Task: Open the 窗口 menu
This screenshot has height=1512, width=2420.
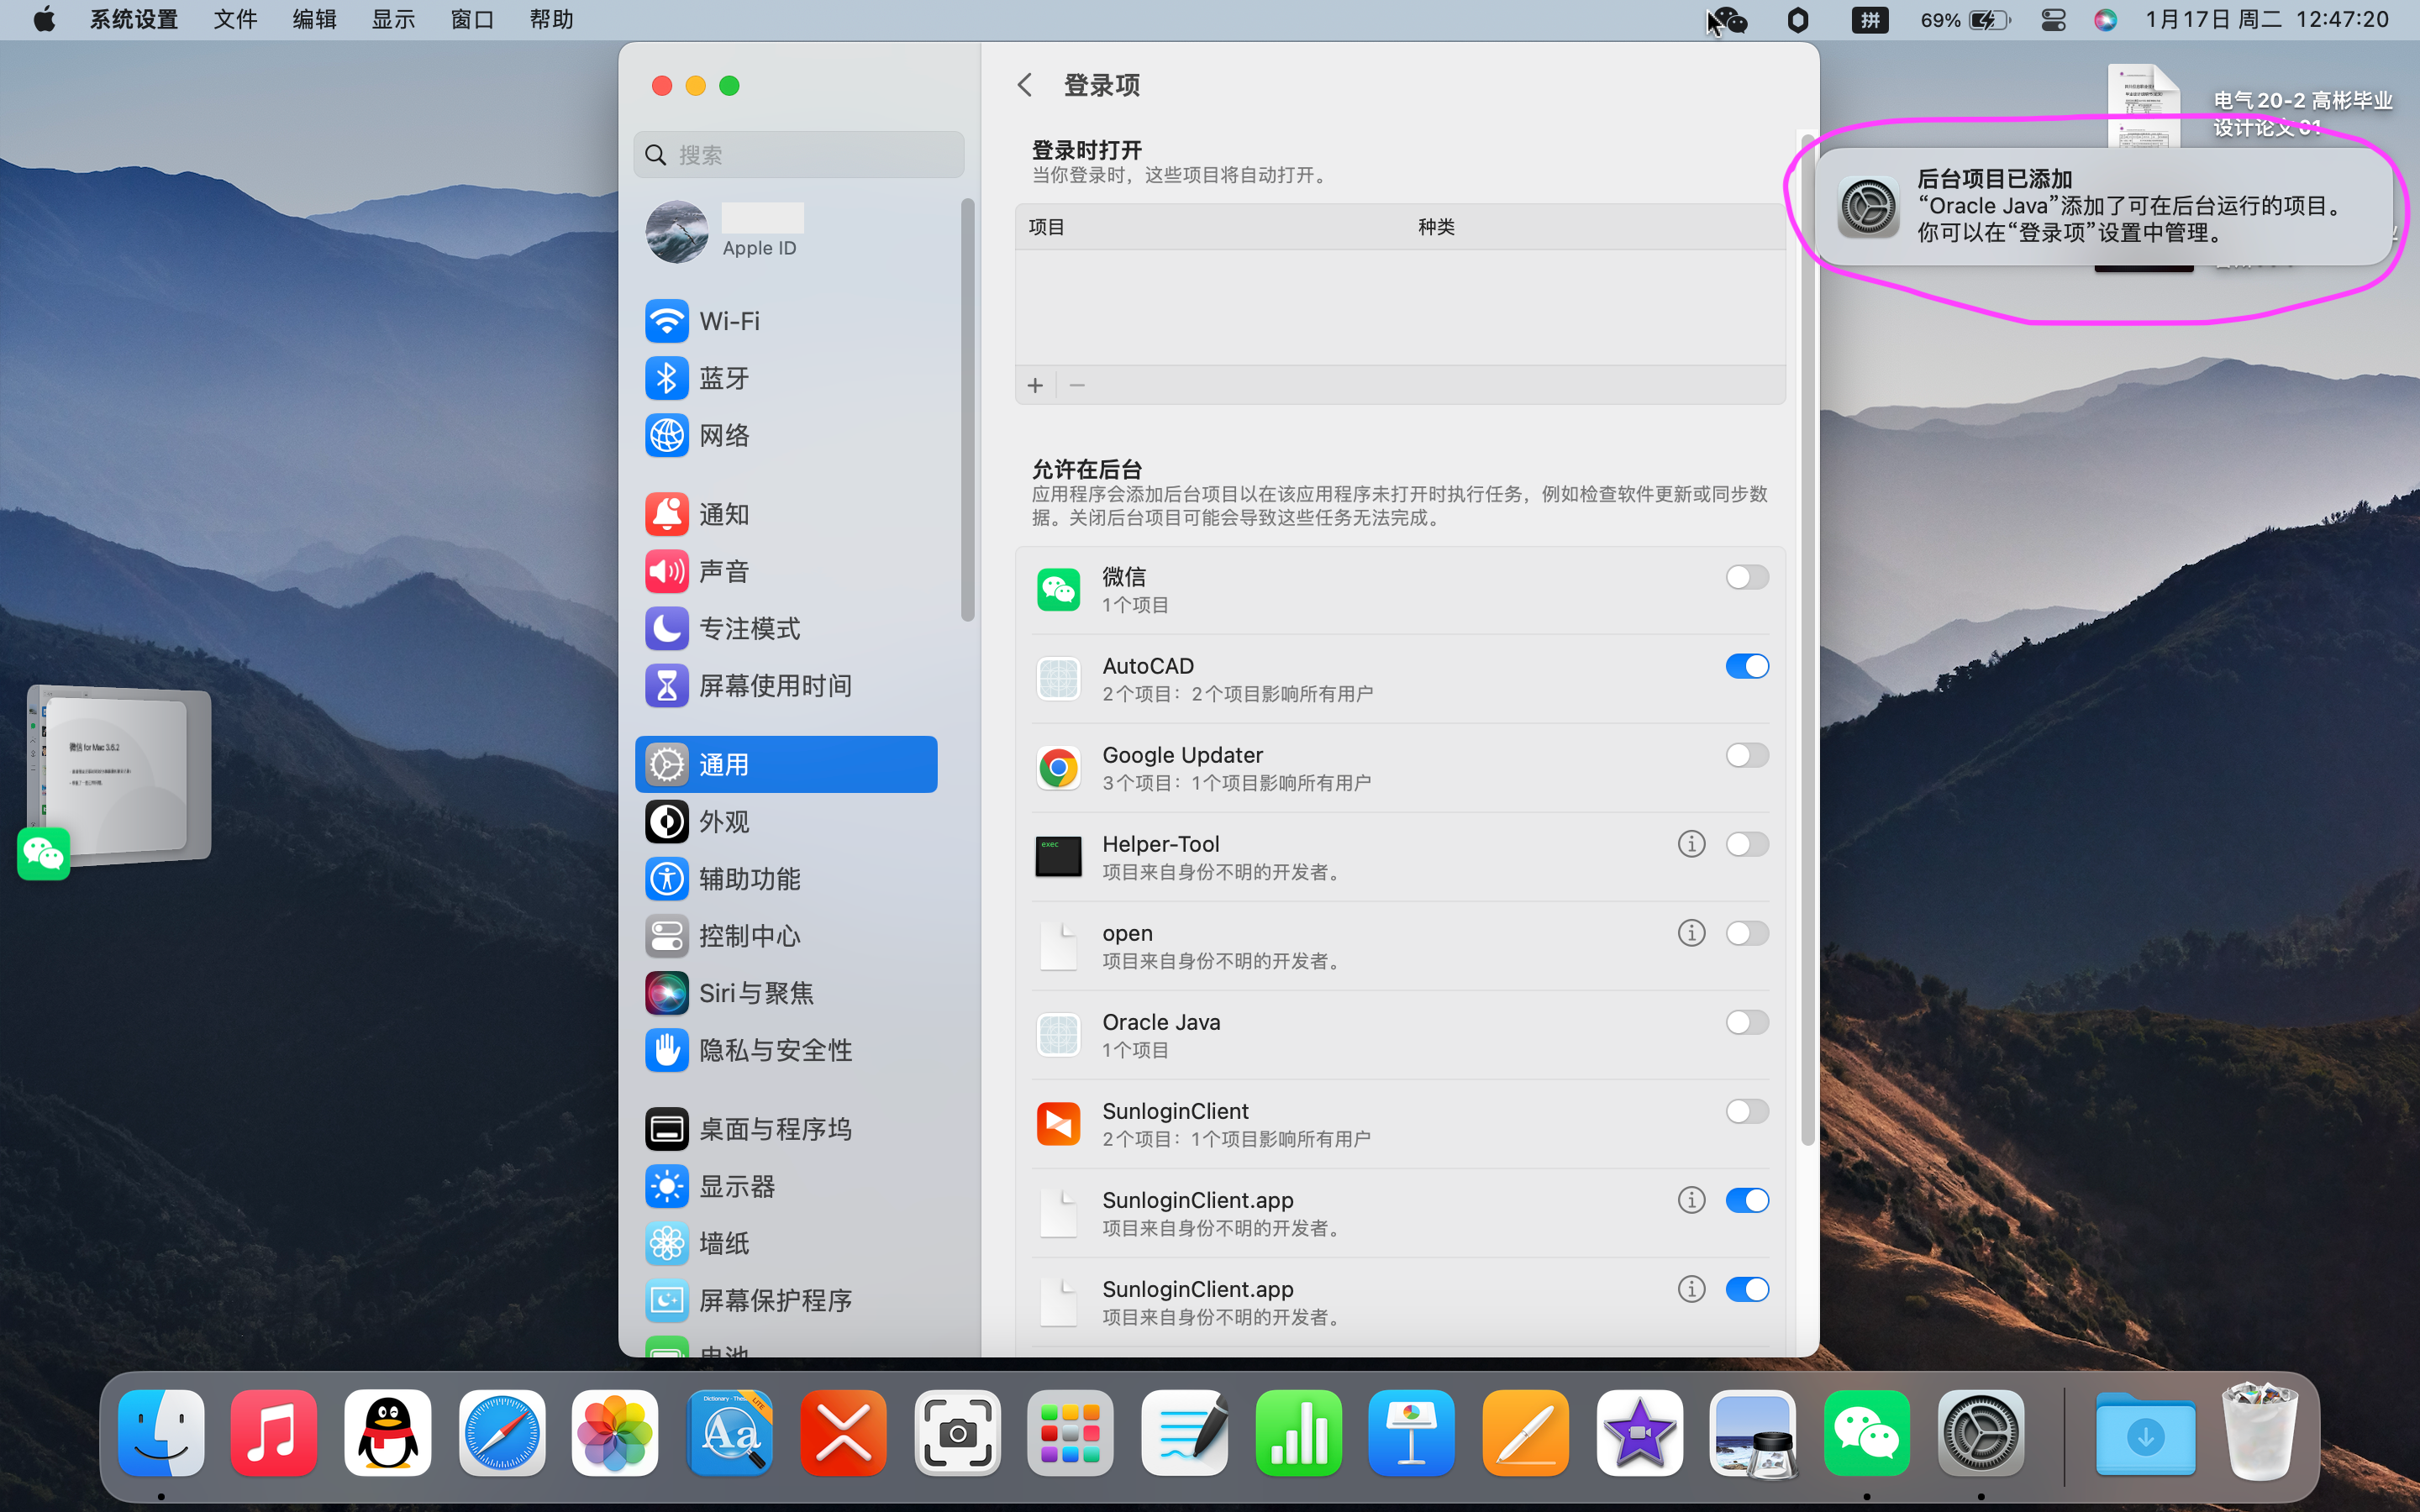Action: point(472,20)
